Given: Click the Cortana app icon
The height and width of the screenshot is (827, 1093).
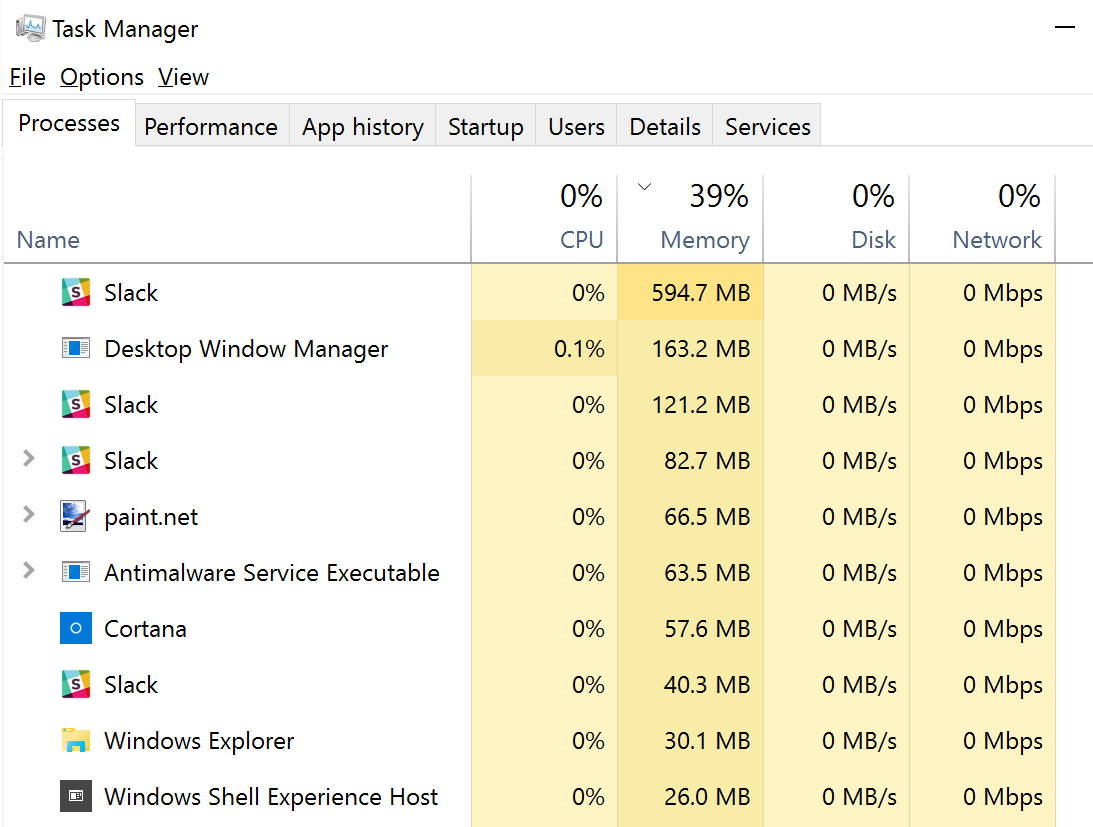Looking at the screenshot, I should pyautogui.click(x=76, y=629).
